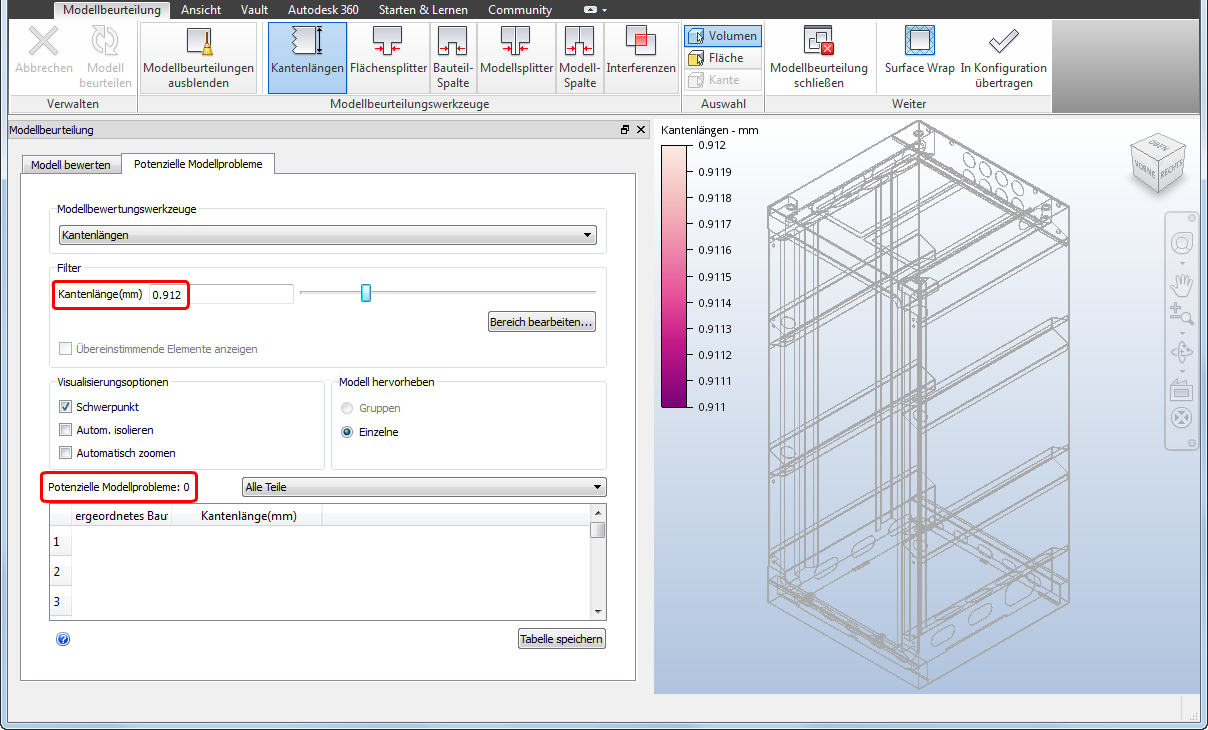Enable Autom. isolieren checkbox
The image size is (1208, 730).
point(65,430)
